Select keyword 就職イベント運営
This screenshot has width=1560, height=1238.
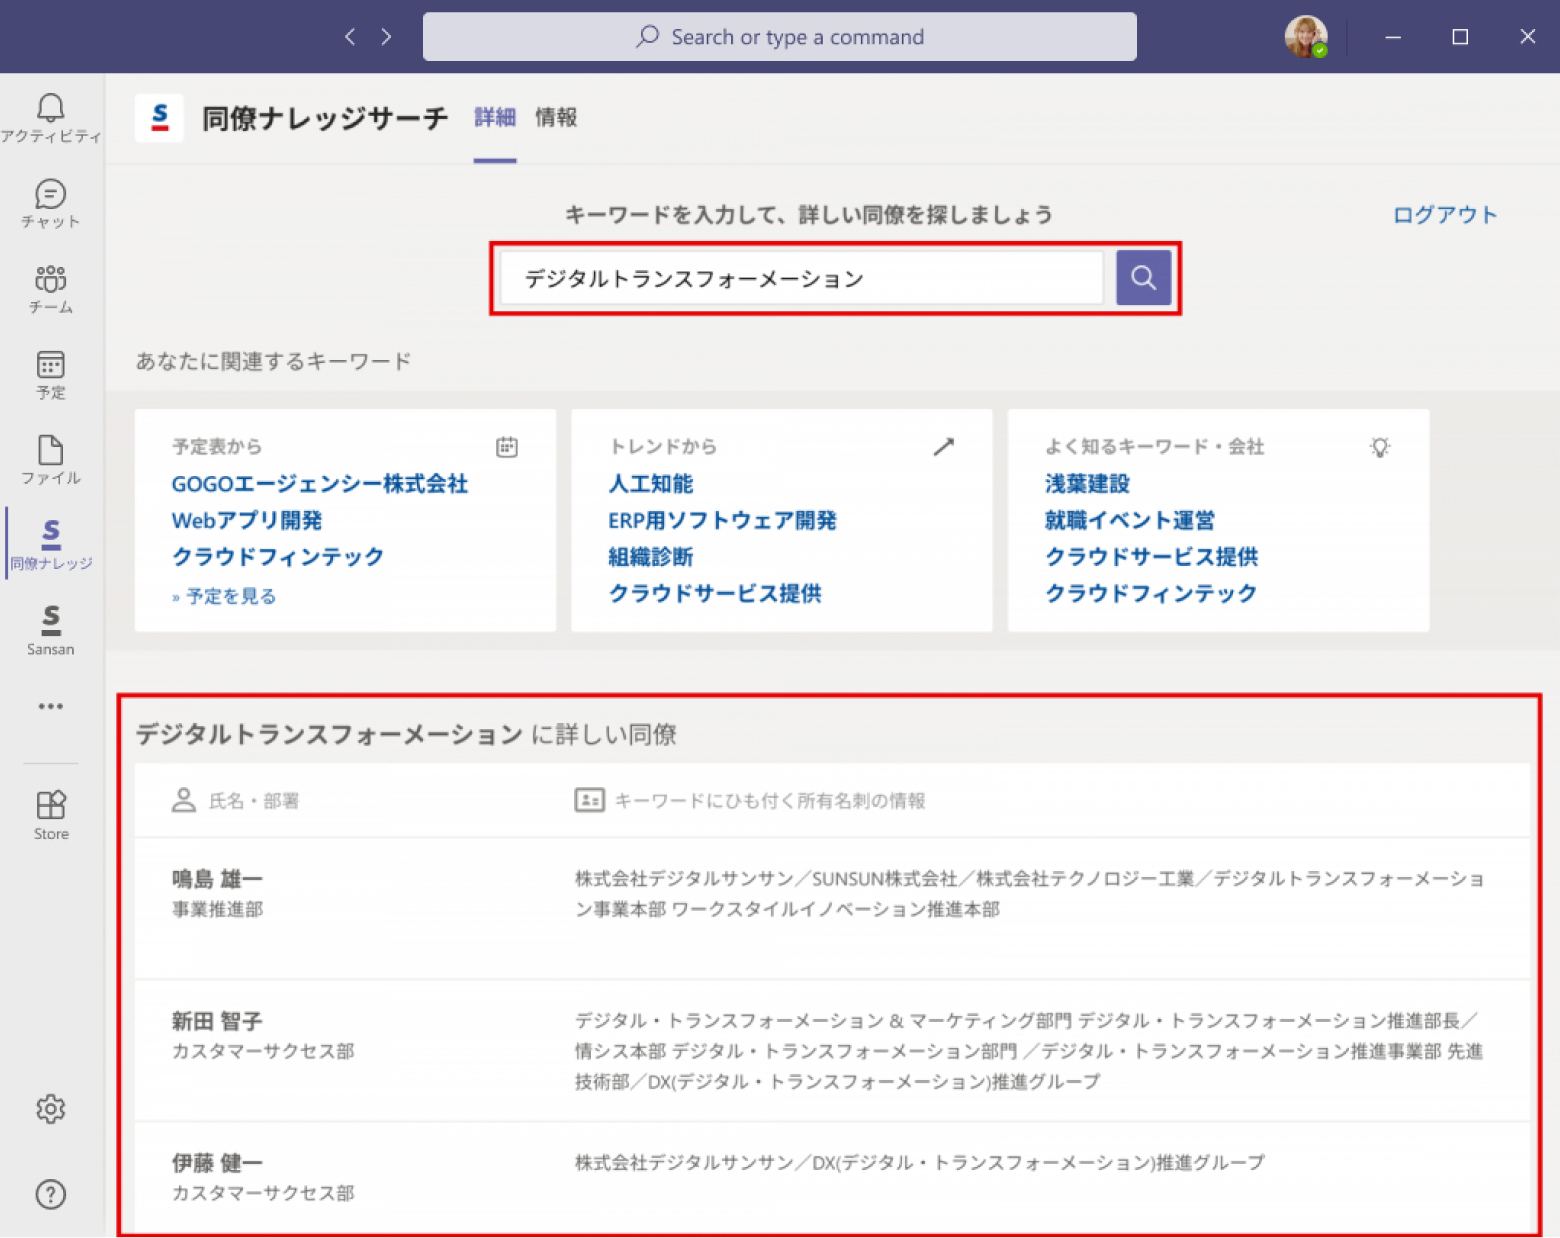click(x=1130, y=521)
